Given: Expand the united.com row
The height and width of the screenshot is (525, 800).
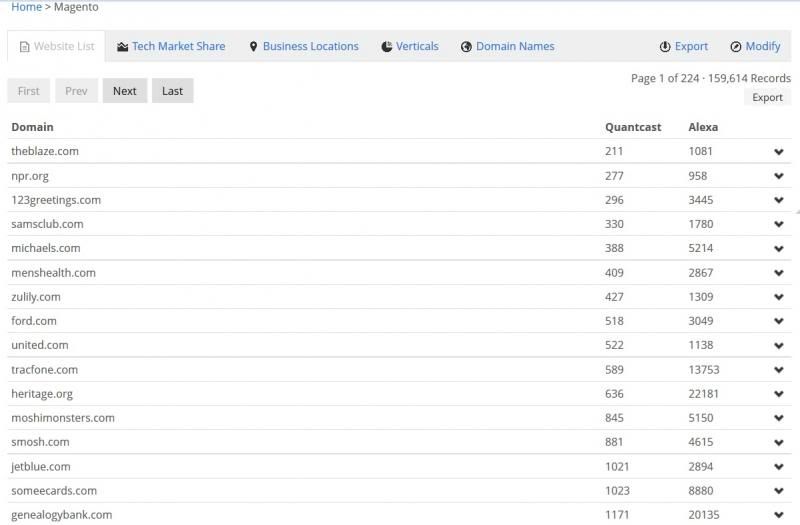Looking at the screenshot, I should pos(779,345).
